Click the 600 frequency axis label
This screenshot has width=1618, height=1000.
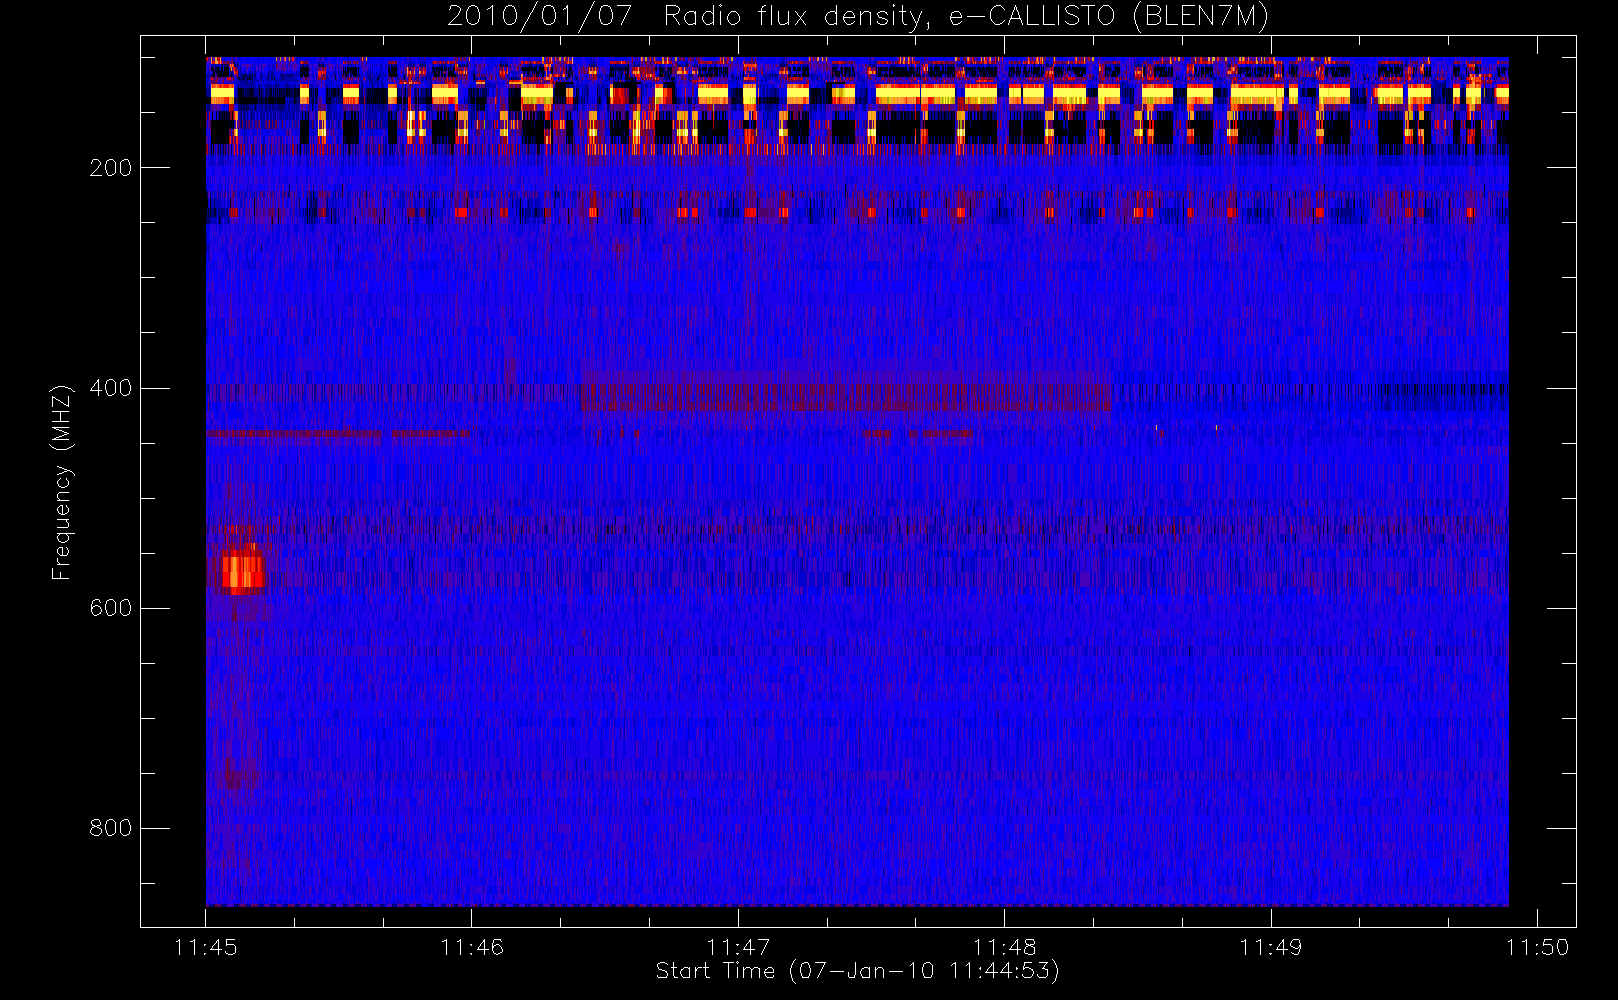click(111, 608)
